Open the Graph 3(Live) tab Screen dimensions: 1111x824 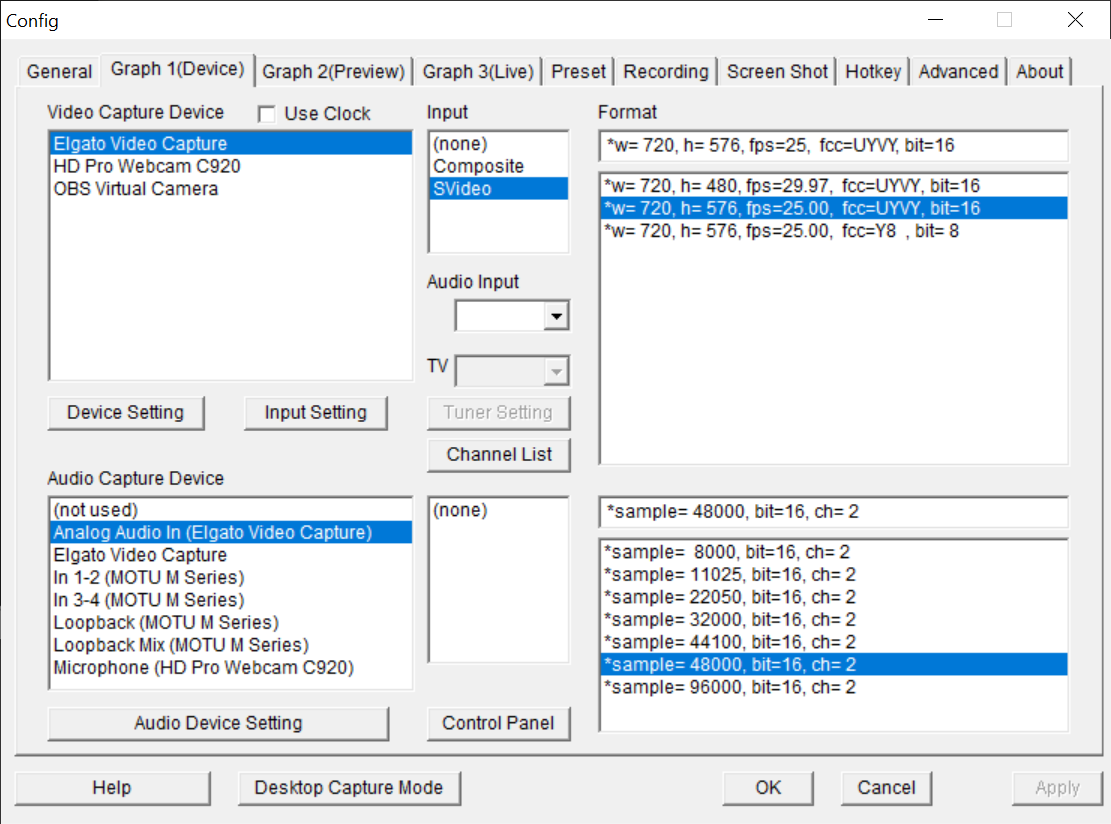tap(478, 72)
